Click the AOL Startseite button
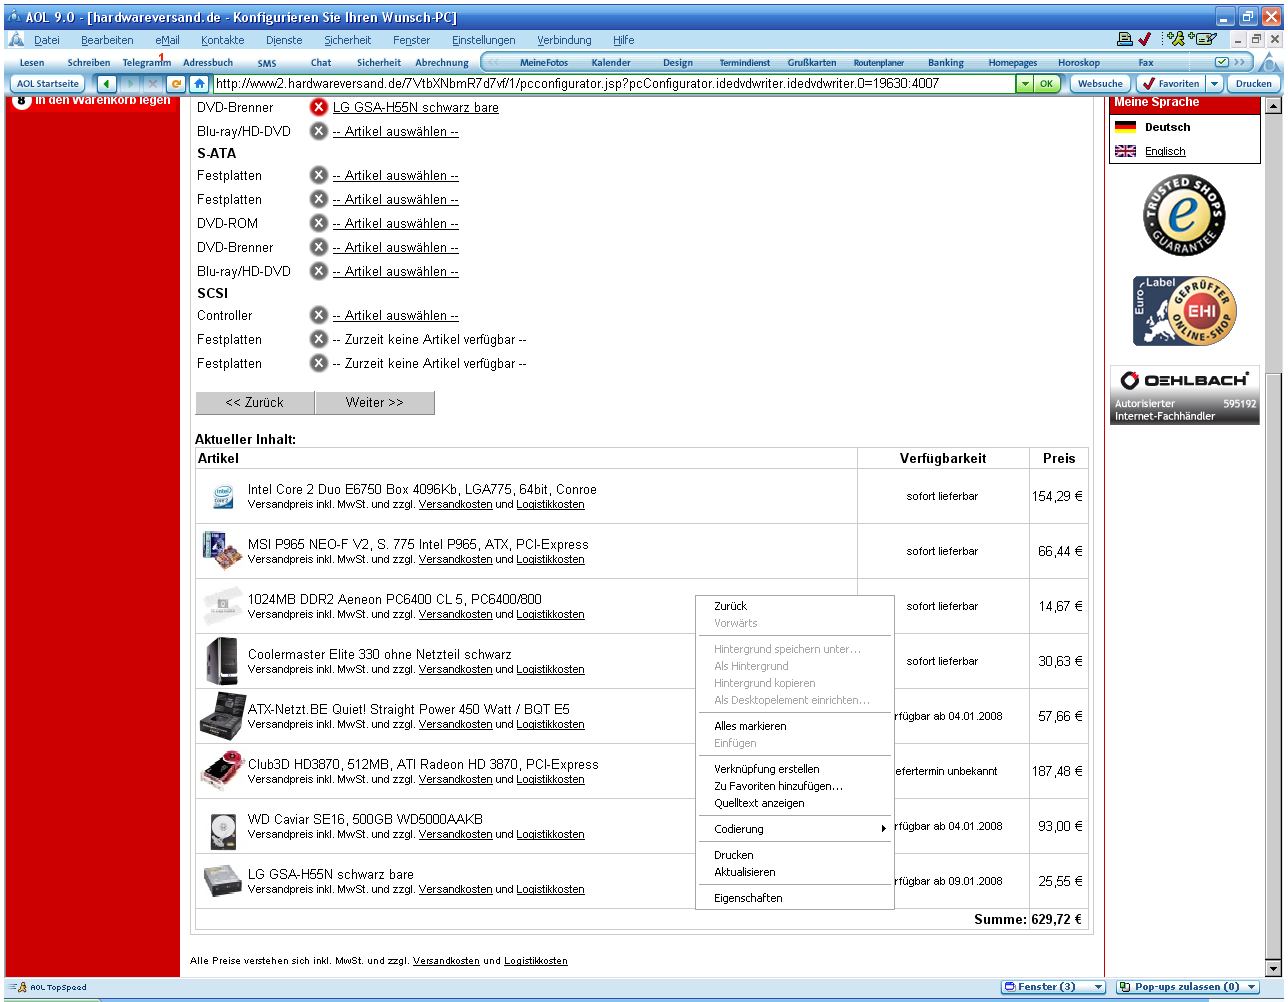The width and height of the screenshot is (1288, 1002). coord(46,84)
